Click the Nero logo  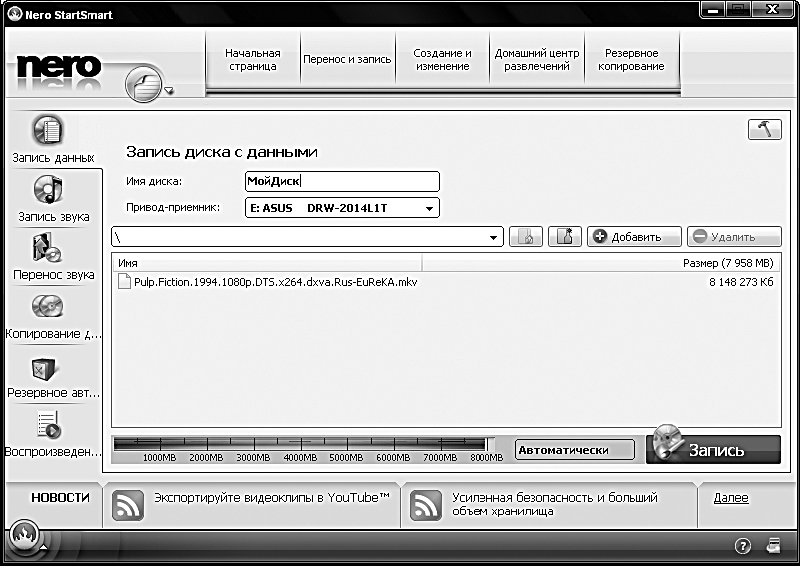59,67
